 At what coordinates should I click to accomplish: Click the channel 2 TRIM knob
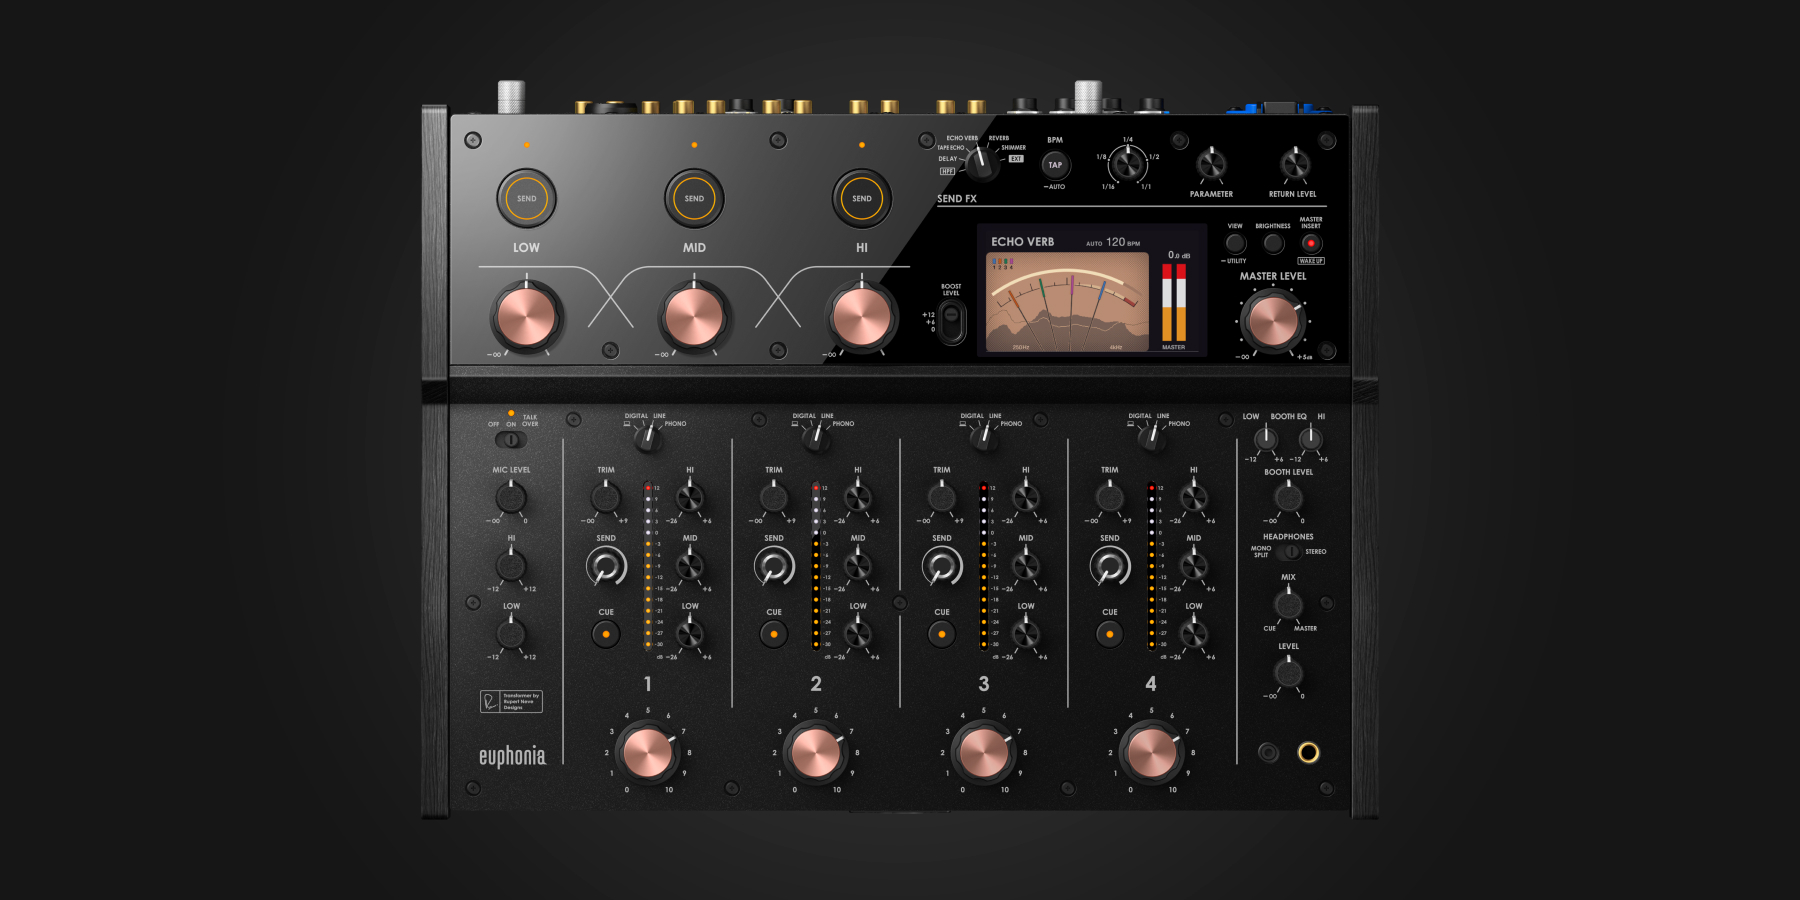coord(774,497)
